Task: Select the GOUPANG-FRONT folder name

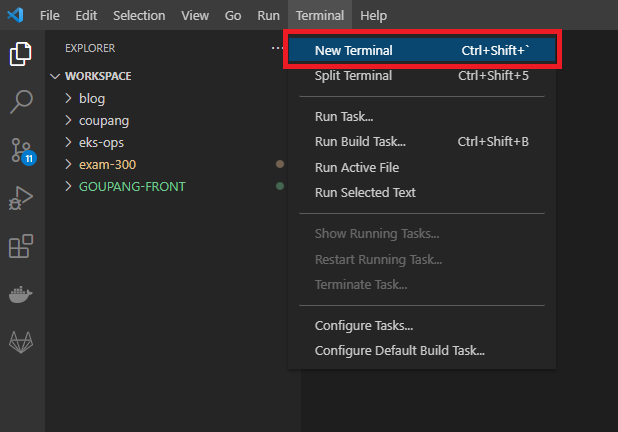Action: pyautogui.click(x=132, y=186)
